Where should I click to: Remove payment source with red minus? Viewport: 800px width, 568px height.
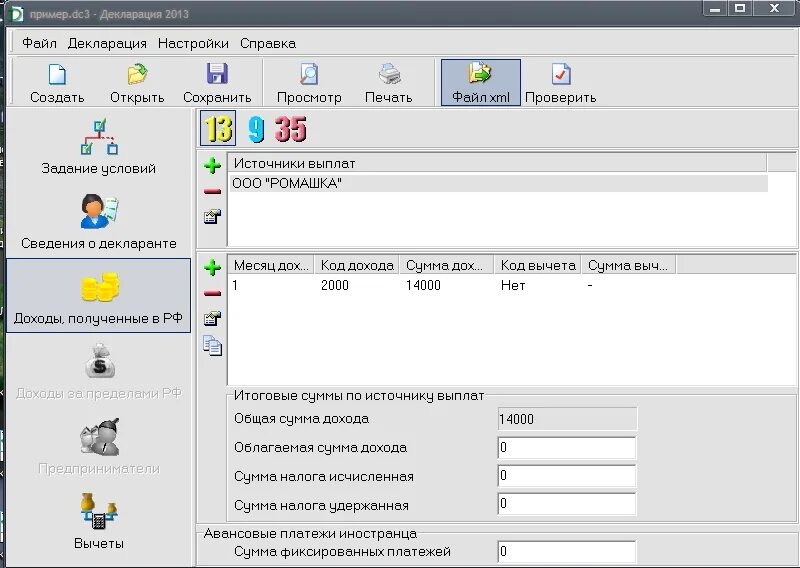pyautogui.click(x=212, y=191)
